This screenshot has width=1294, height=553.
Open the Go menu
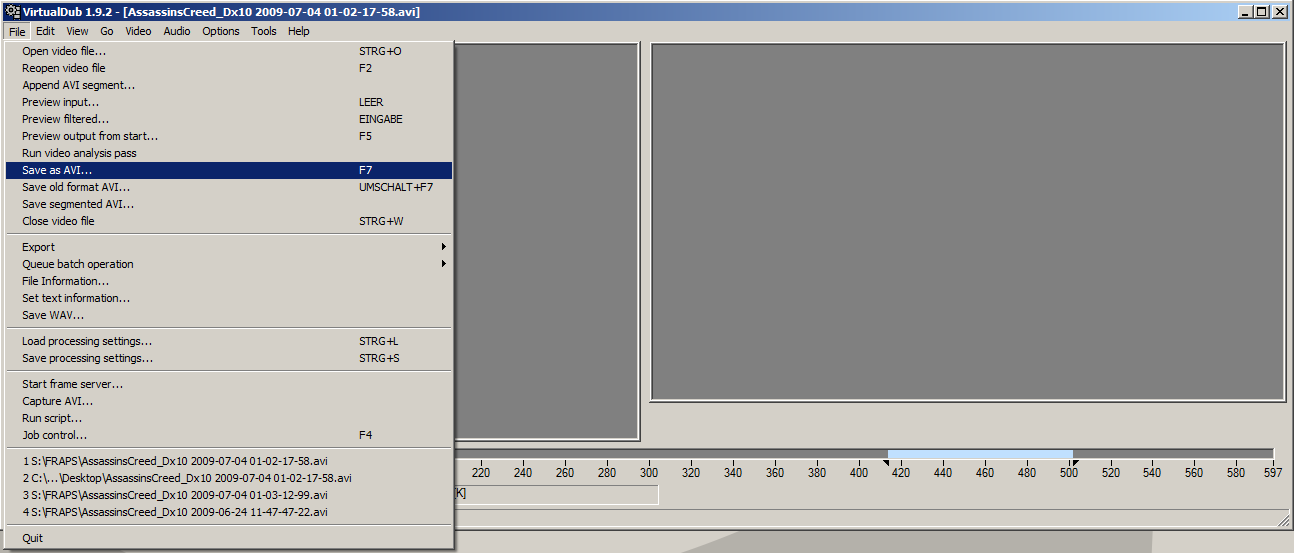107,31
